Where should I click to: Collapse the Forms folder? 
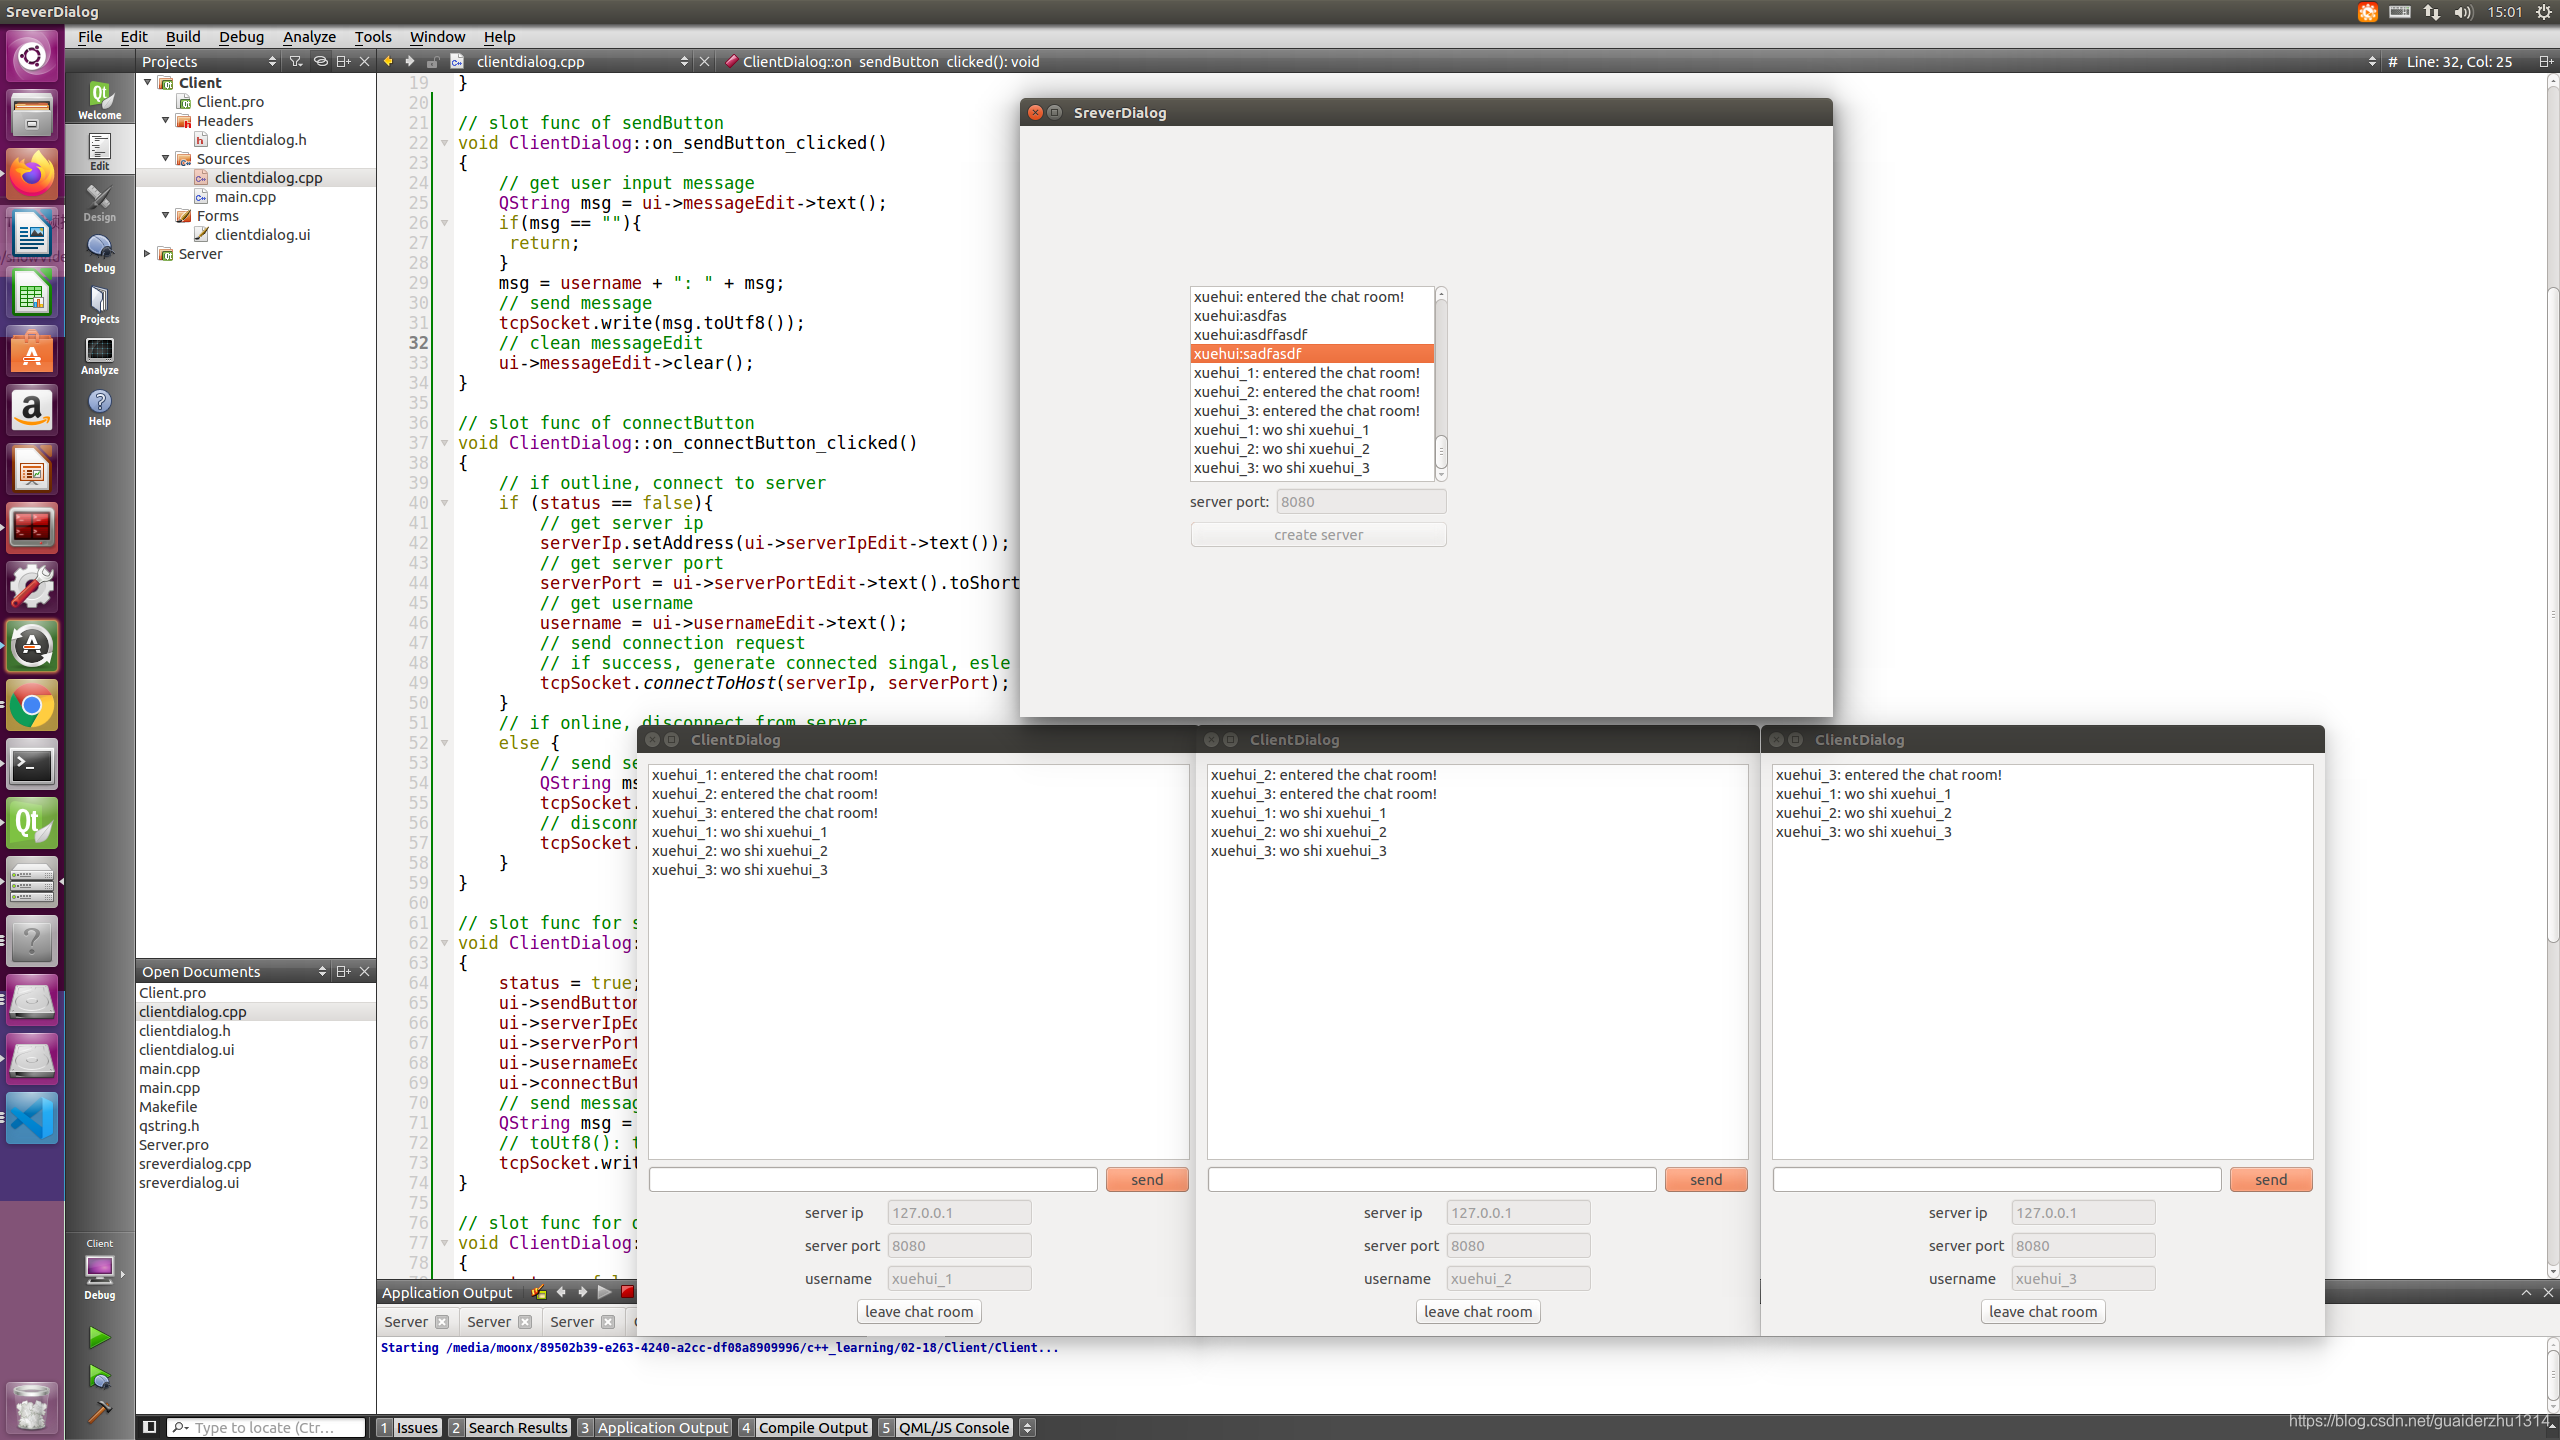(x=166, y=215)
